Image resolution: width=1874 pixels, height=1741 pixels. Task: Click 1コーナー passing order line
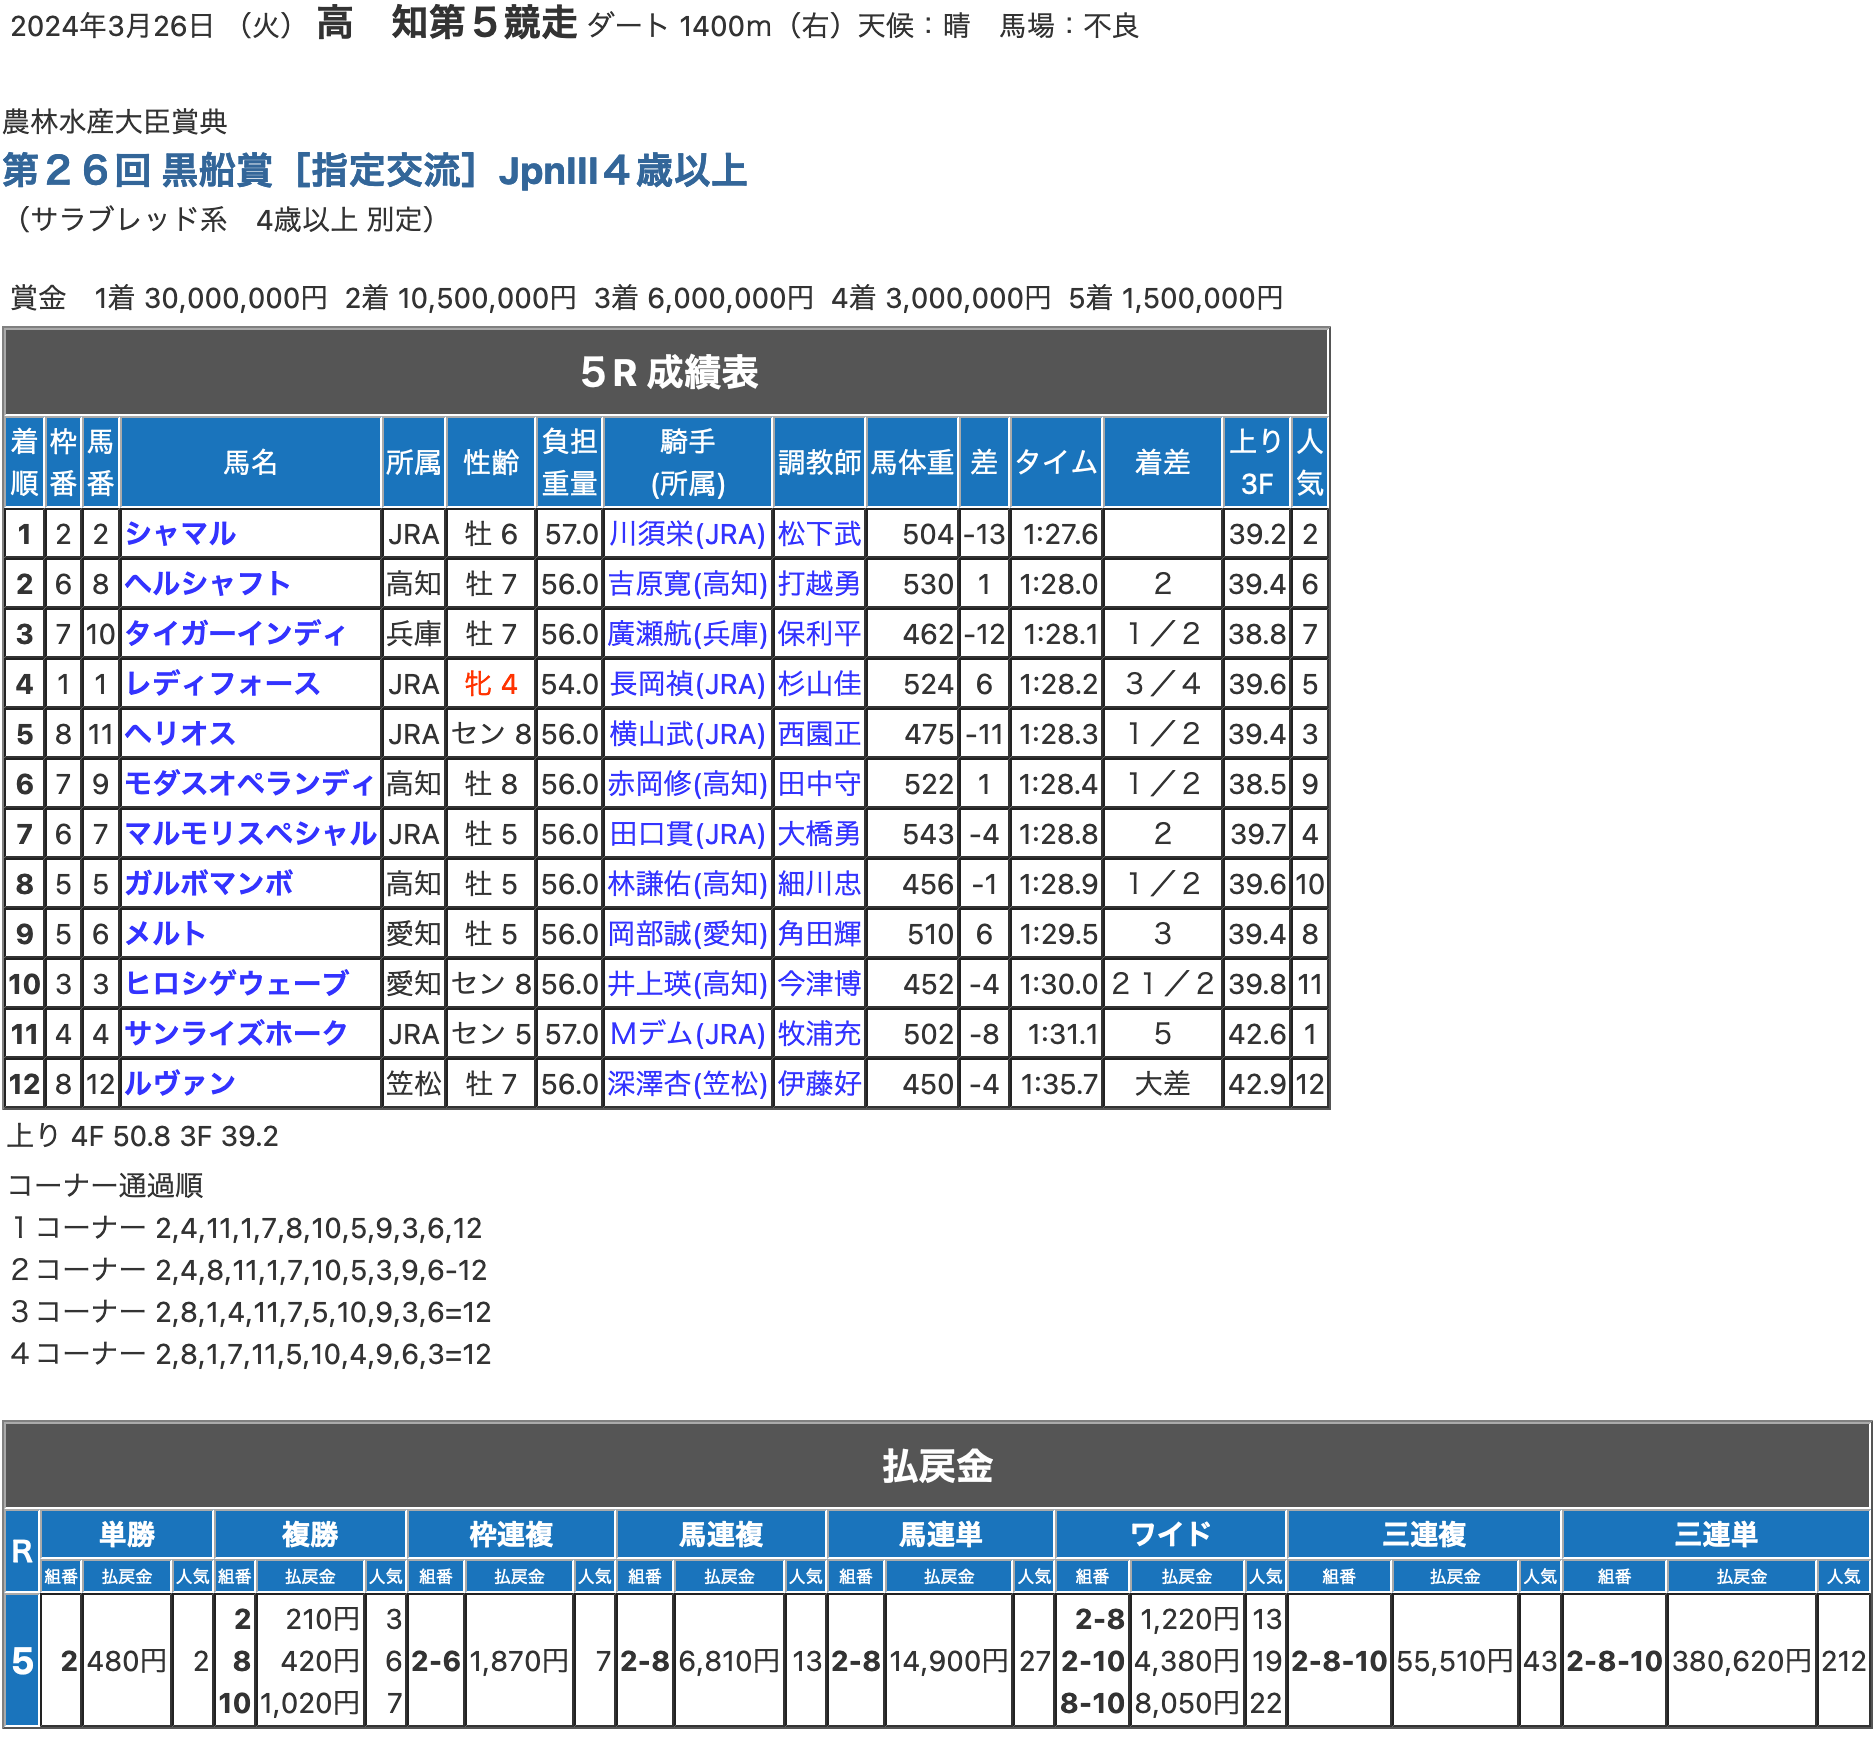(246, 1228)
